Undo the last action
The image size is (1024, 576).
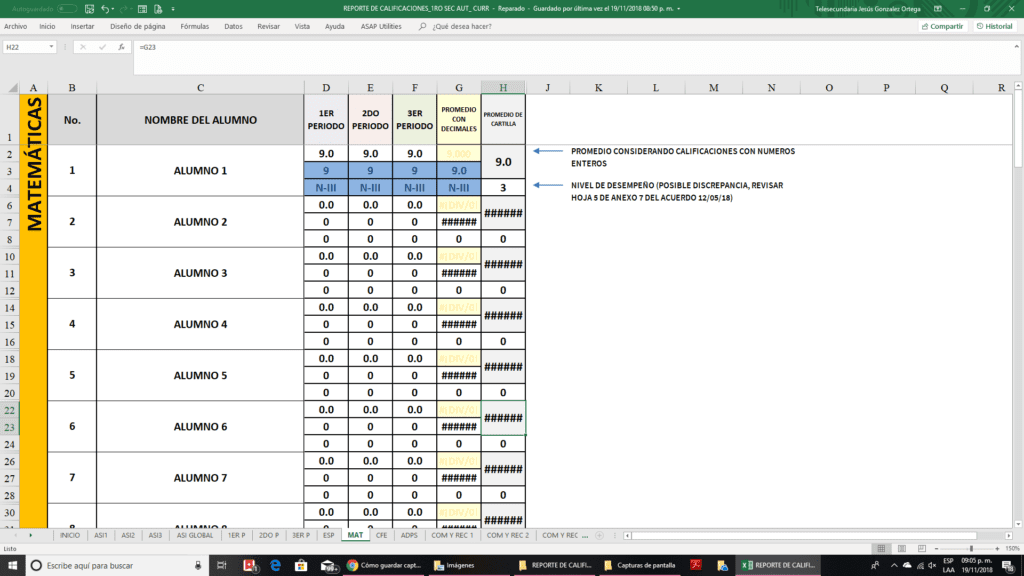point(105,8)
